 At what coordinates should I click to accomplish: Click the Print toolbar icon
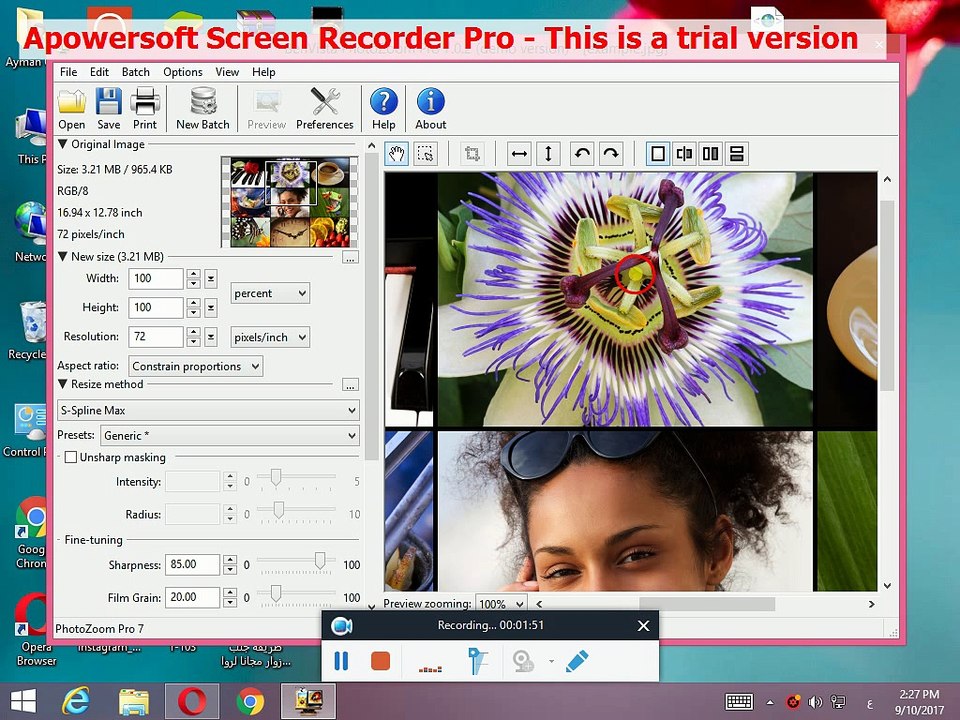[x=145, y=102]
